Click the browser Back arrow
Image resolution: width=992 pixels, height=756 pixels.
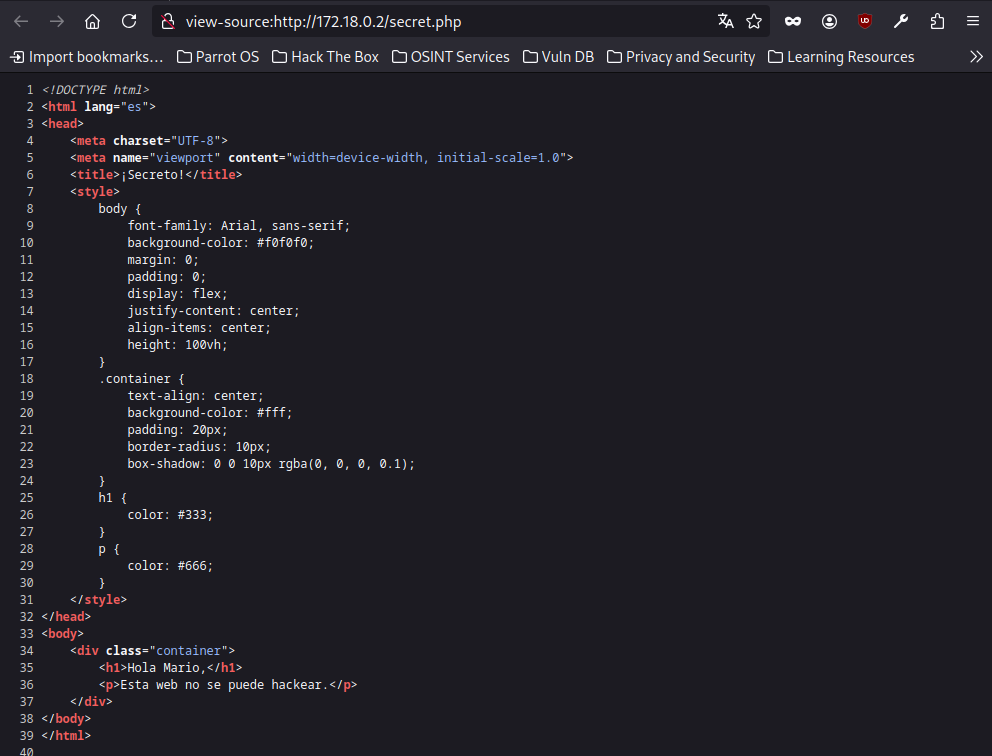coord(21,21)
